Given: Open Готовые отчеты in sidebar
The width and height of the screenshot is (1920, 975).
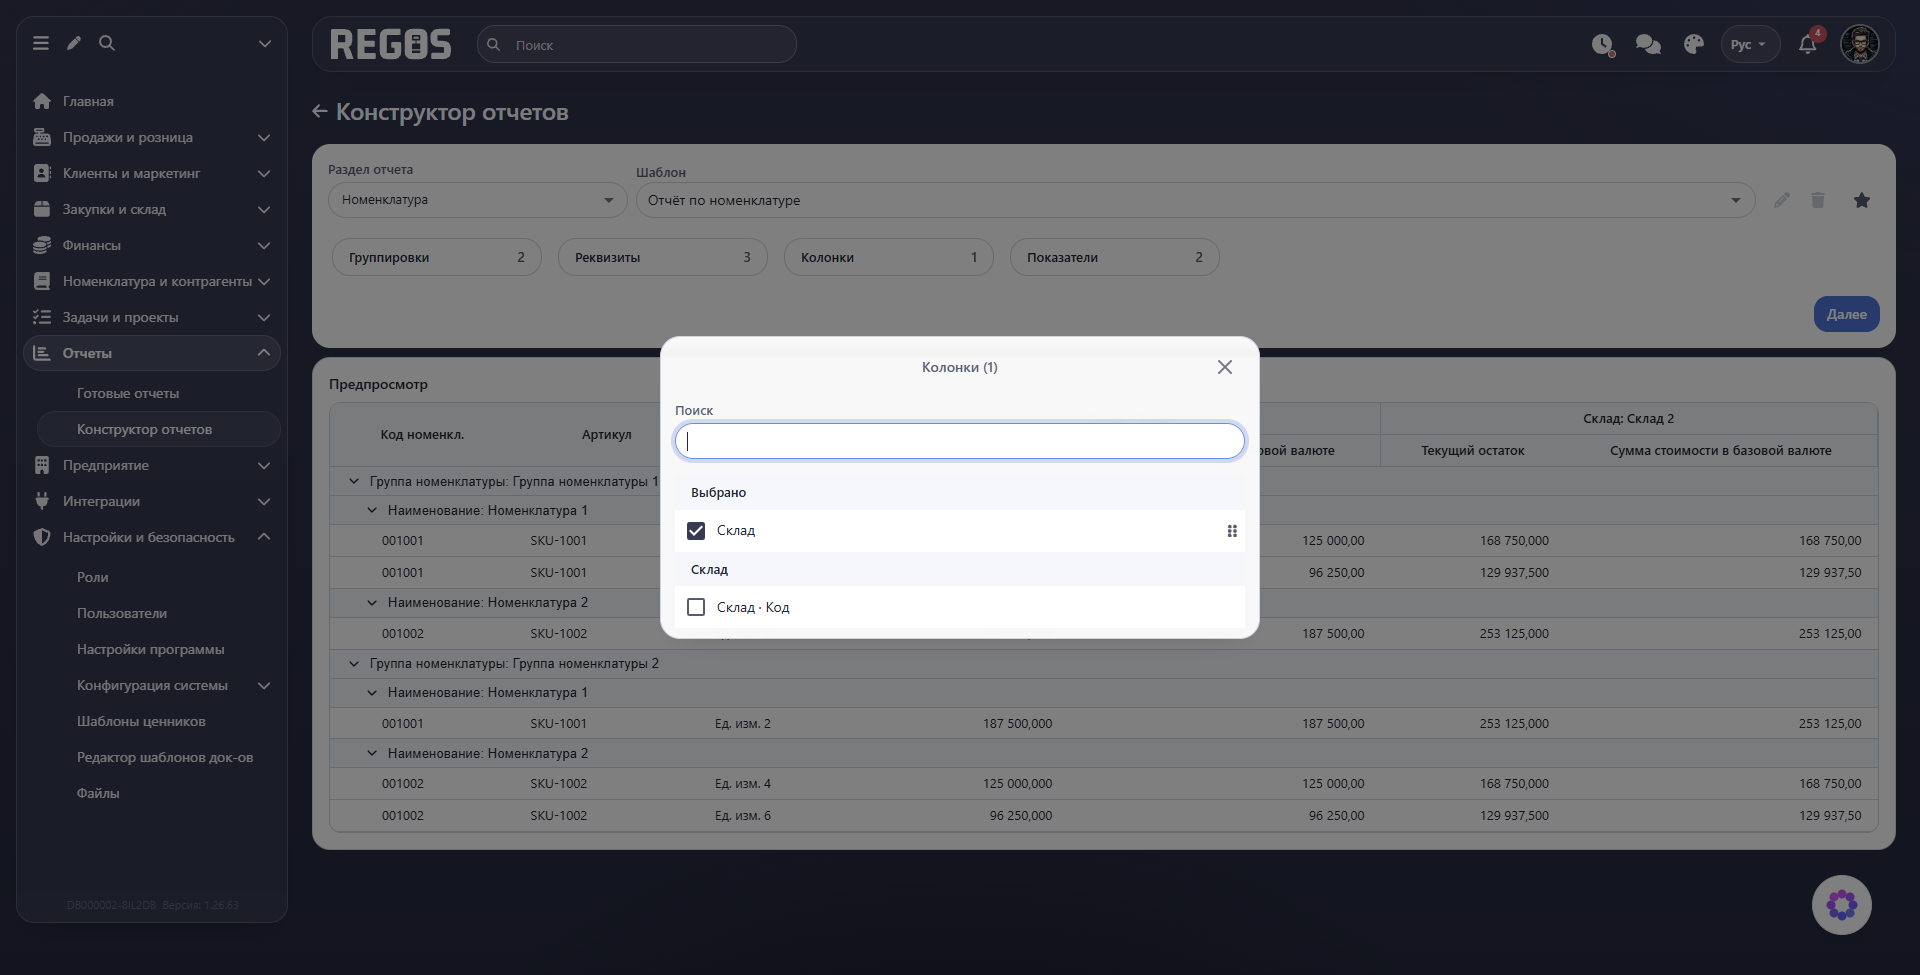Looking at the screenshot, I should (x=128, y=393).
